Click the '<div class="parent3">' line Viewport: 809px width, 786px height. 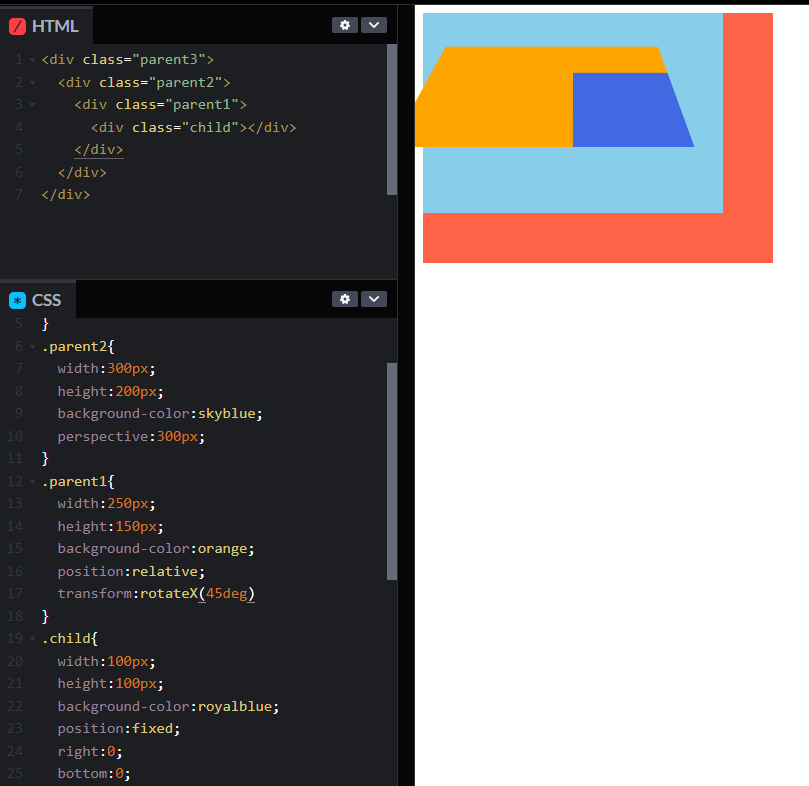point(127,60)
